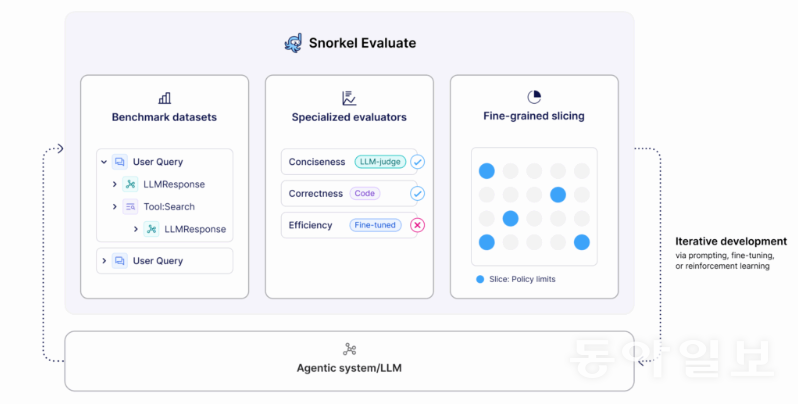Click the Iterative development heading
Viewport: 799px width, 405px height.
731,241
